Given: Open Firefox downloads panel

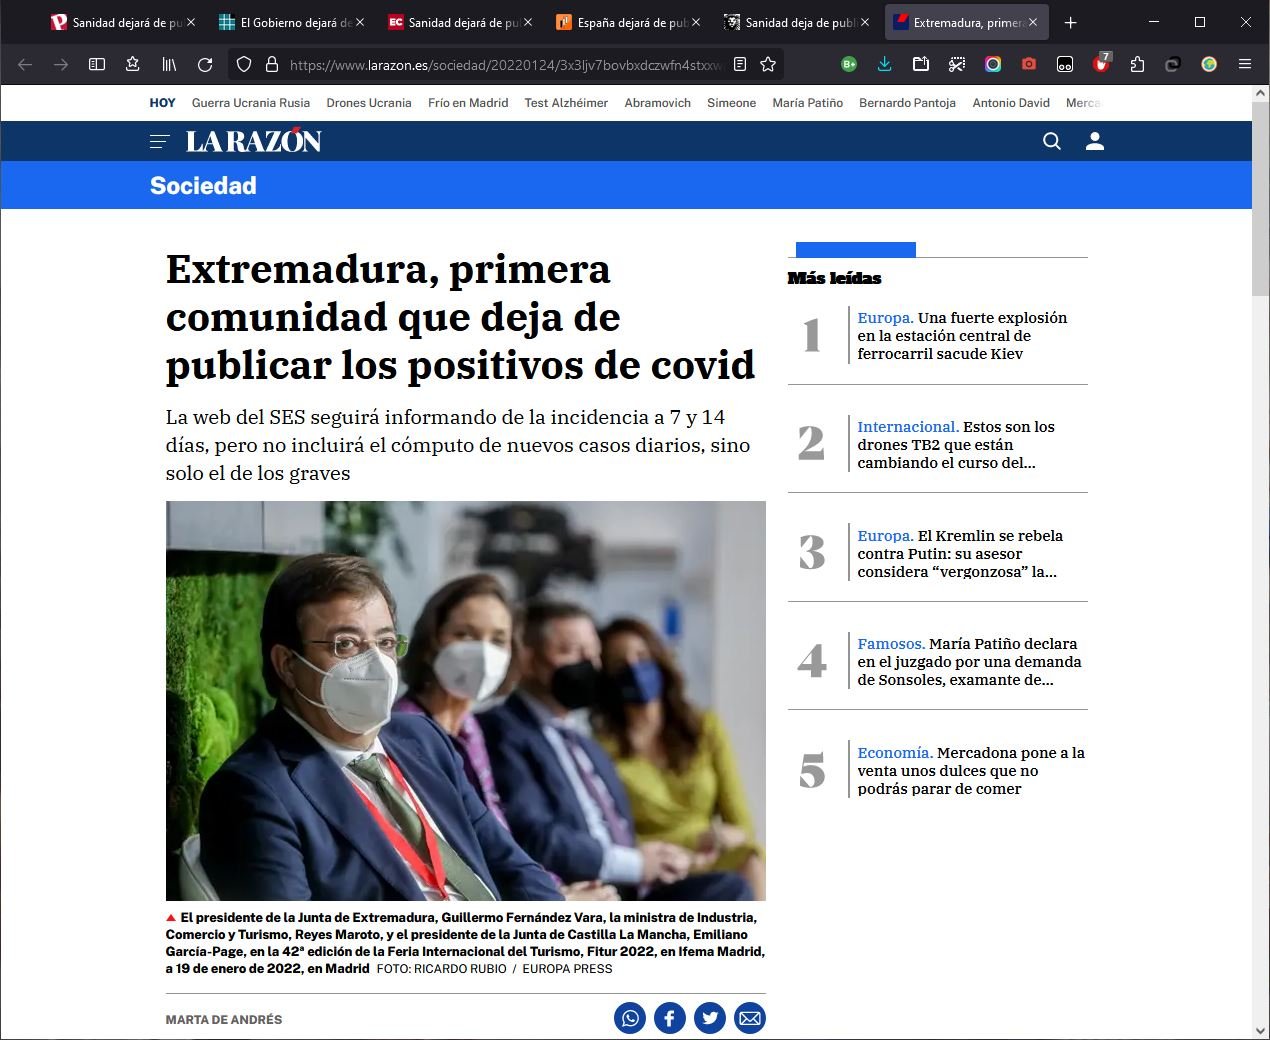Looking at the screenshot, I should coord(884,64).
